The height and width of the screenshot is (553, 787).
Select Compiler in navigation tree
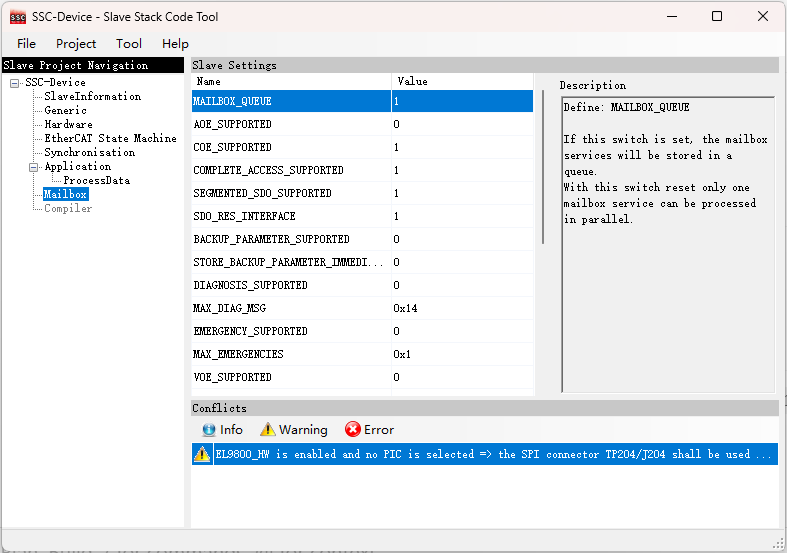pyautogui.click(x=68, y=208)
